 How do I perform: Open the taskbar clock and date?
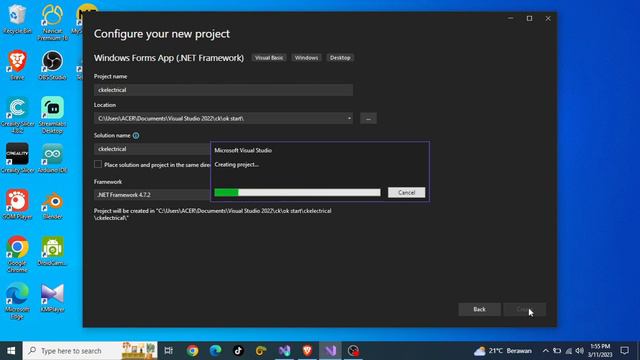[600, 351]
